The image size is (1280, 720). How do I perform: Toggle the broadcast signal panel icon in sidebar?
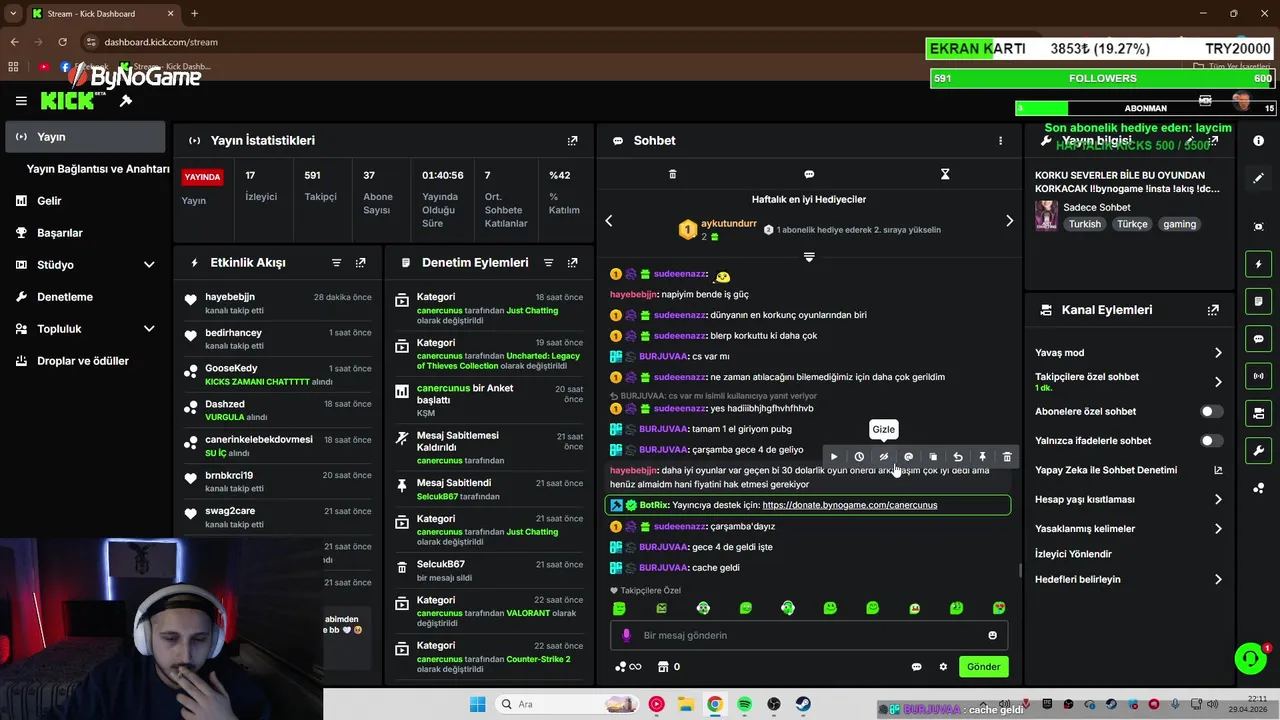coord(1258,376)
